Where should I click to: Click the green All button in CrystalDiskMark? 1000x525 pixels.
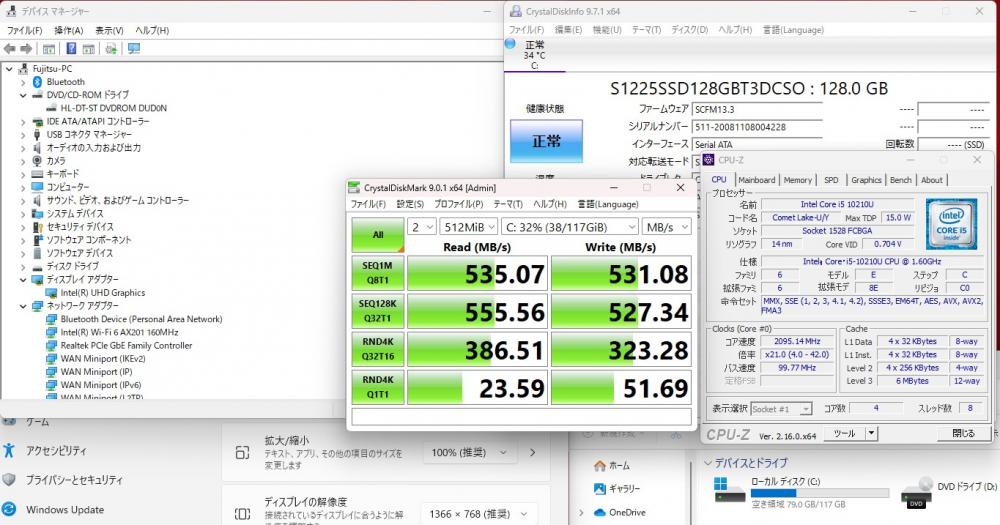tap(378, 235)
